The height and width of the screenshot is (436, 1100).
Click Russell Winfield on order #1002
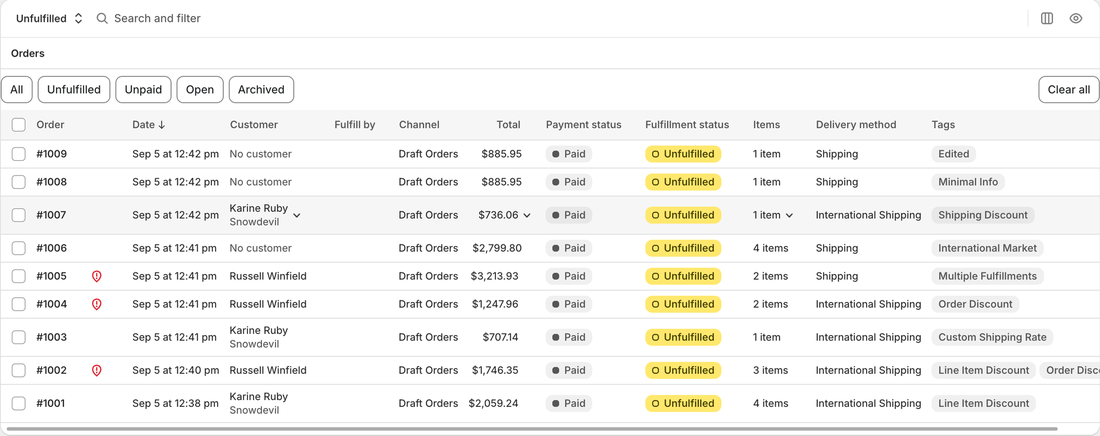tap(268, 370)
